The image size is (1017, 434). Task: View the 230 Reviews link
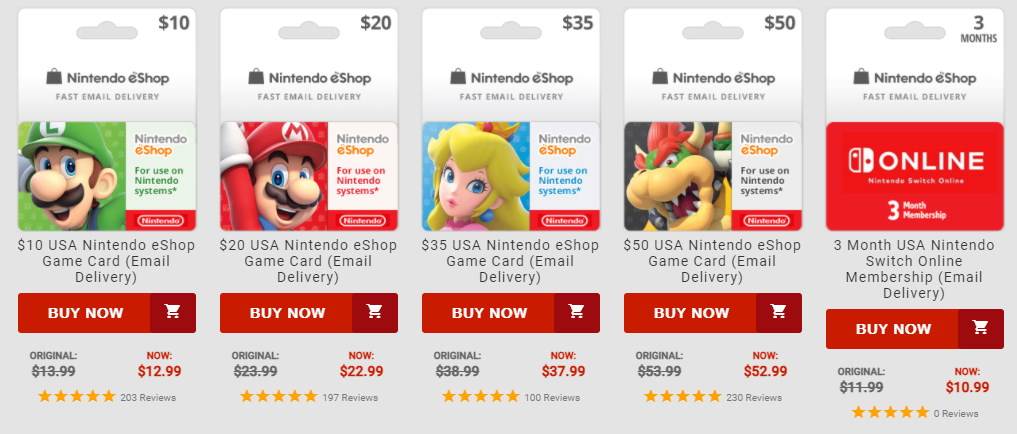(x=754, y=398)
